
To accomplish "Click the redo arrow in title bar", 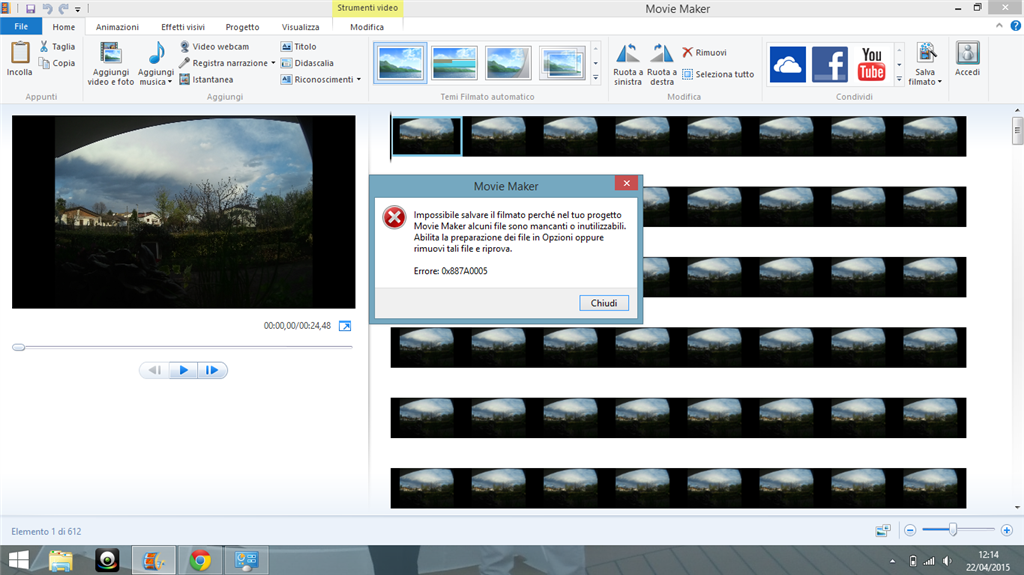I will tap(63, 9).
